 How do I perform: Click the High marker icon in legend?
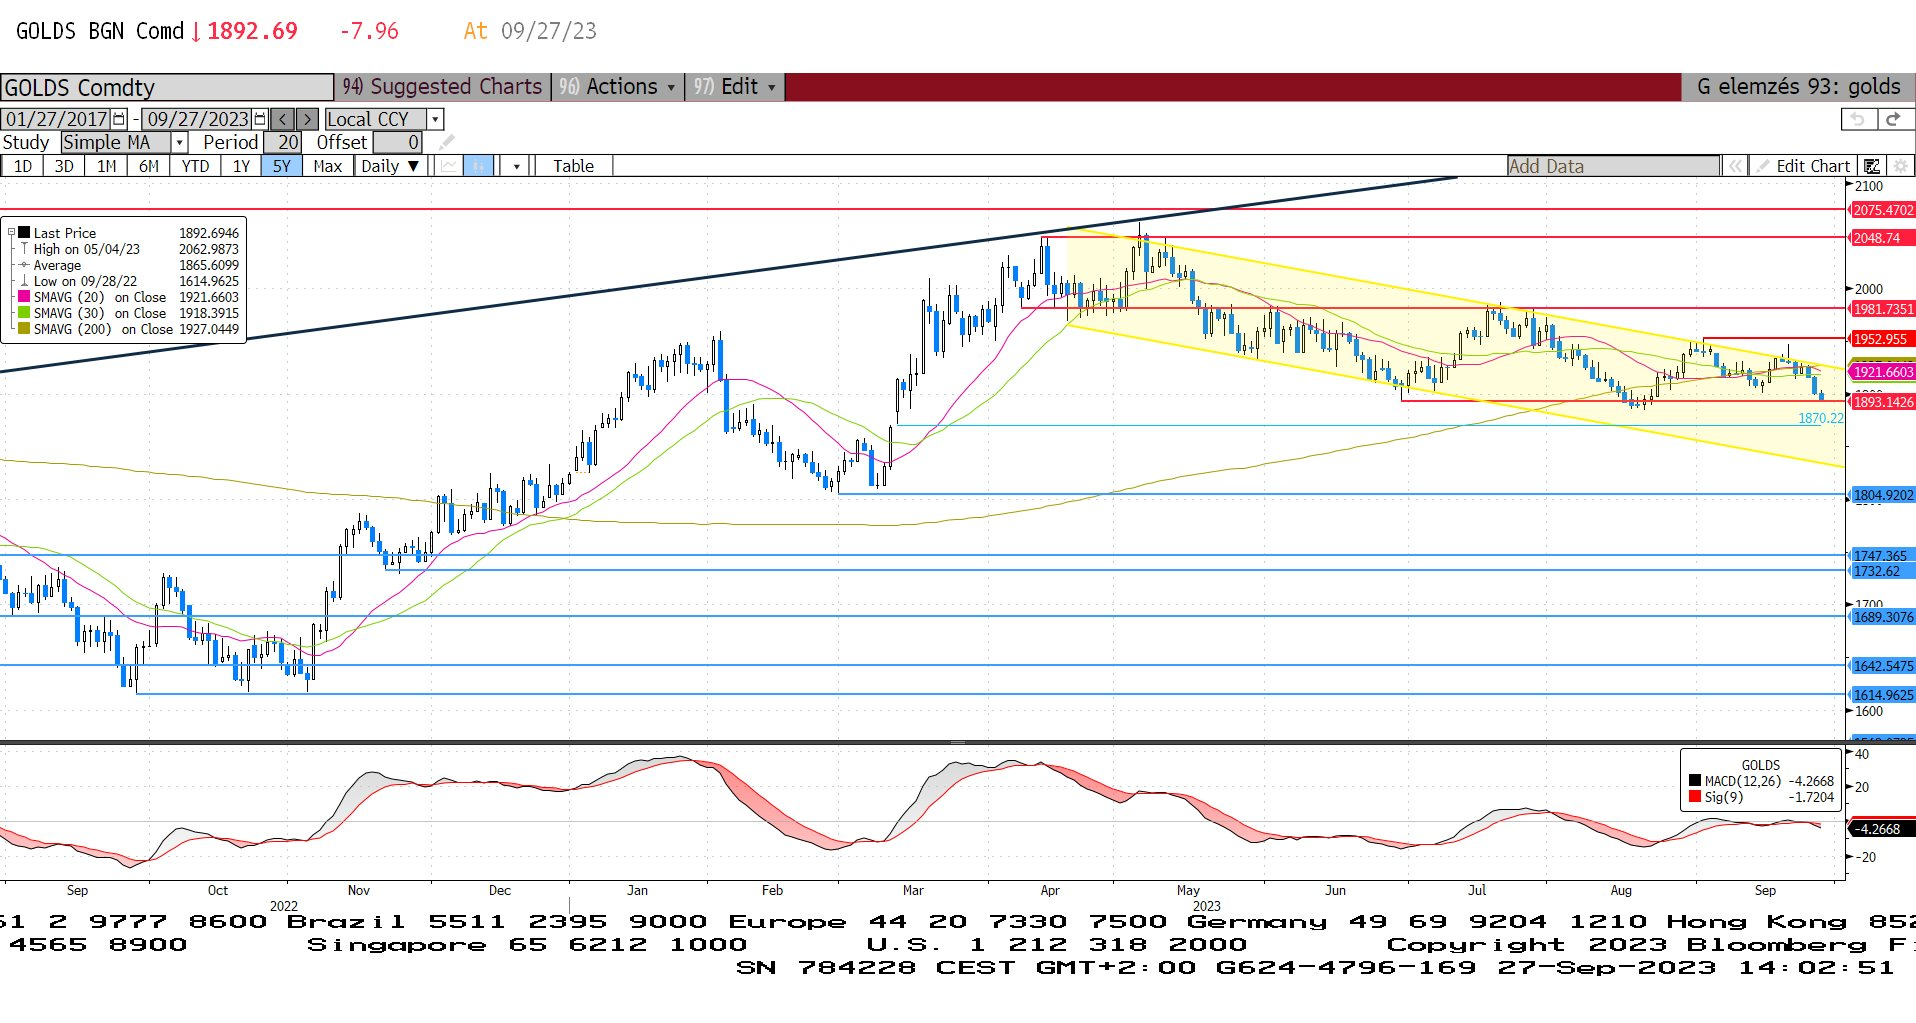(x=24, y=249)
